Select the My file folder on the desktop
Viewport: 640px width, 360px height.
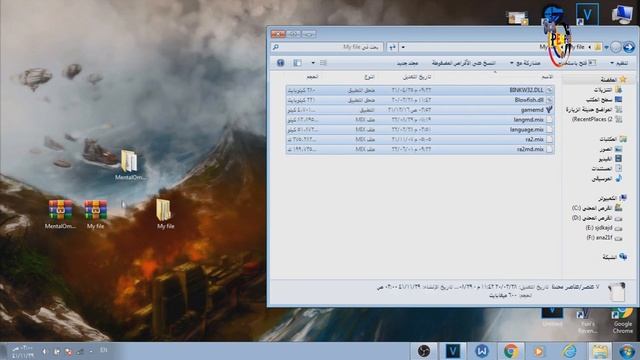coord(165,213)
